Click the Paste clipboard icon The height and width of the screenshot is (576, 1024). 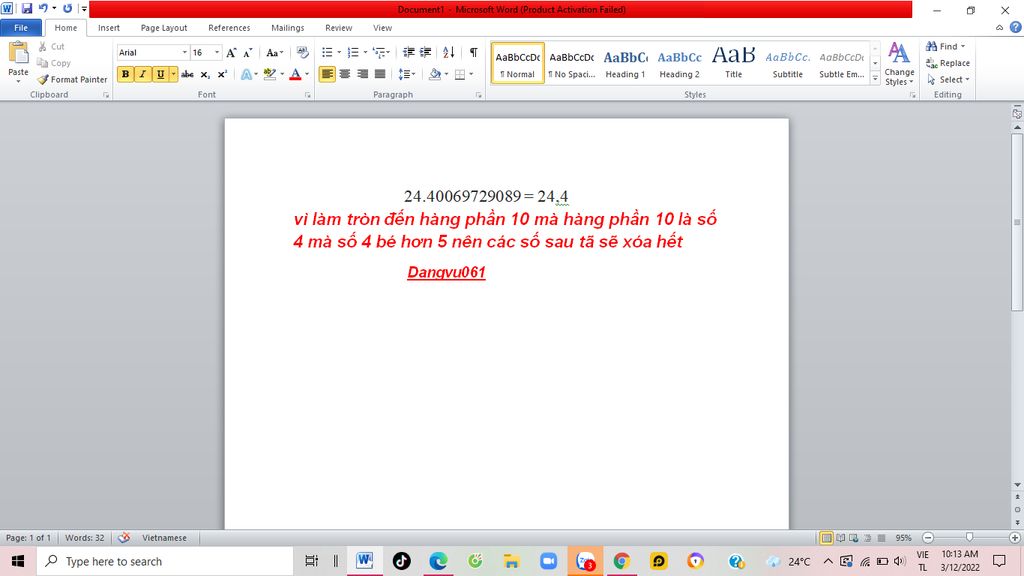pos(18,54)
